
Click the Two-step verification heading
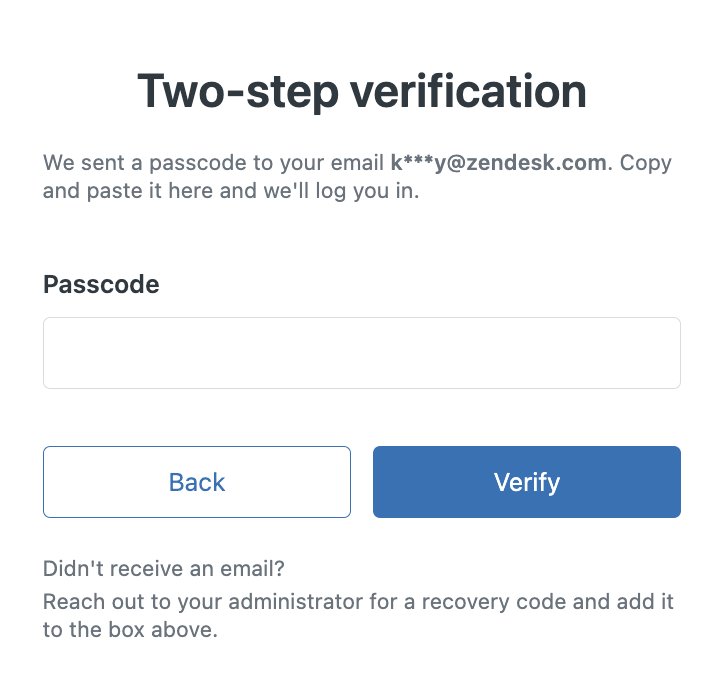361,92
